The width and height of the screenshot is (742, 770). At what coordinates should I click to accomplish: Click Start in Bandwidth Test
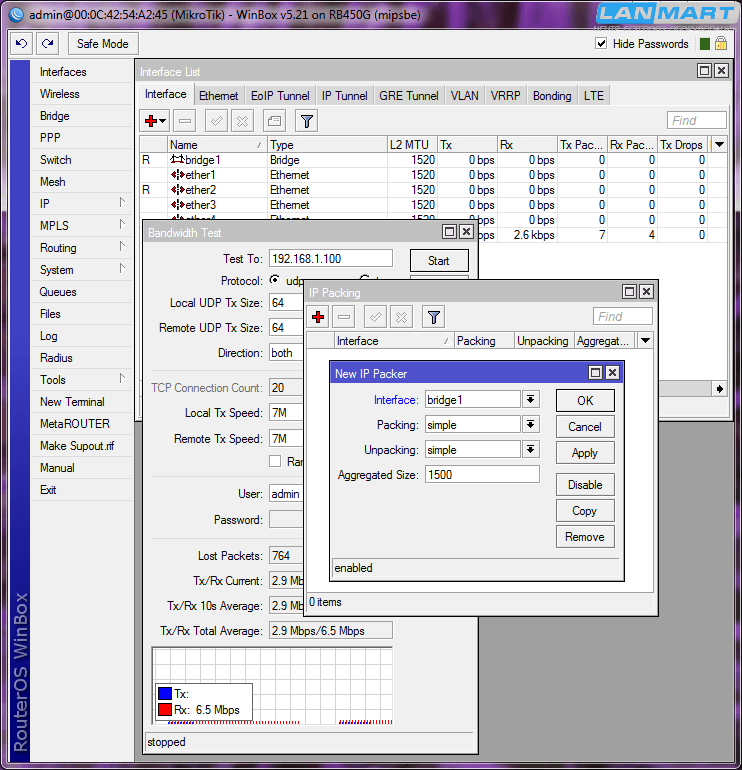(x=439, y=261)
